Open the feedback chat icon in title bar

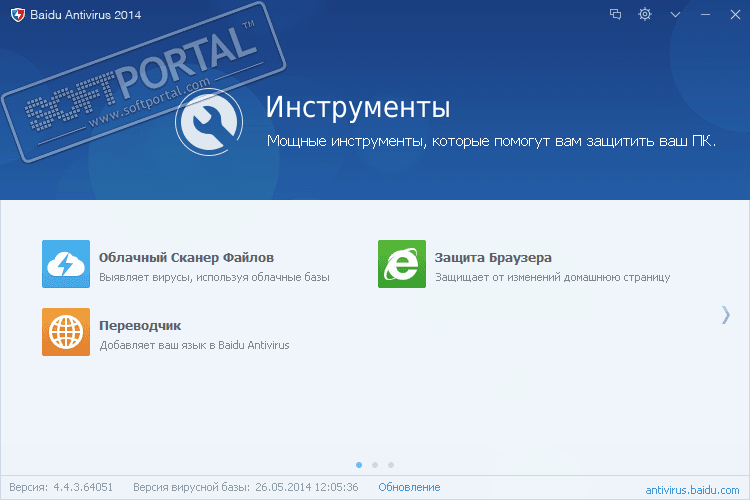click(616, 14)
